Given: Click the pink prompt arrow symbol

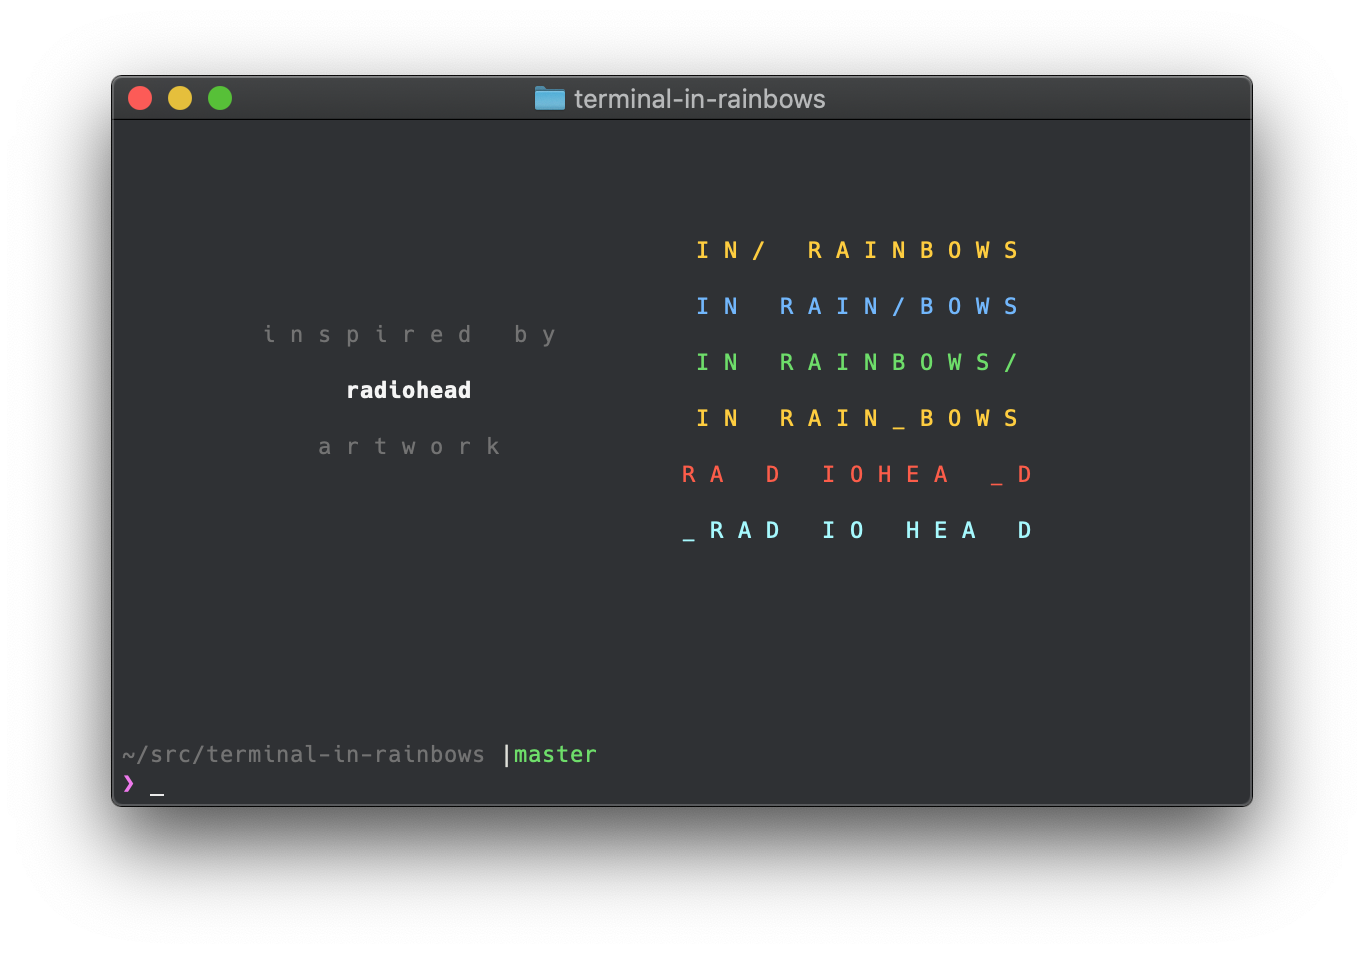Looking at the screenshot, I should click(128, 783).
